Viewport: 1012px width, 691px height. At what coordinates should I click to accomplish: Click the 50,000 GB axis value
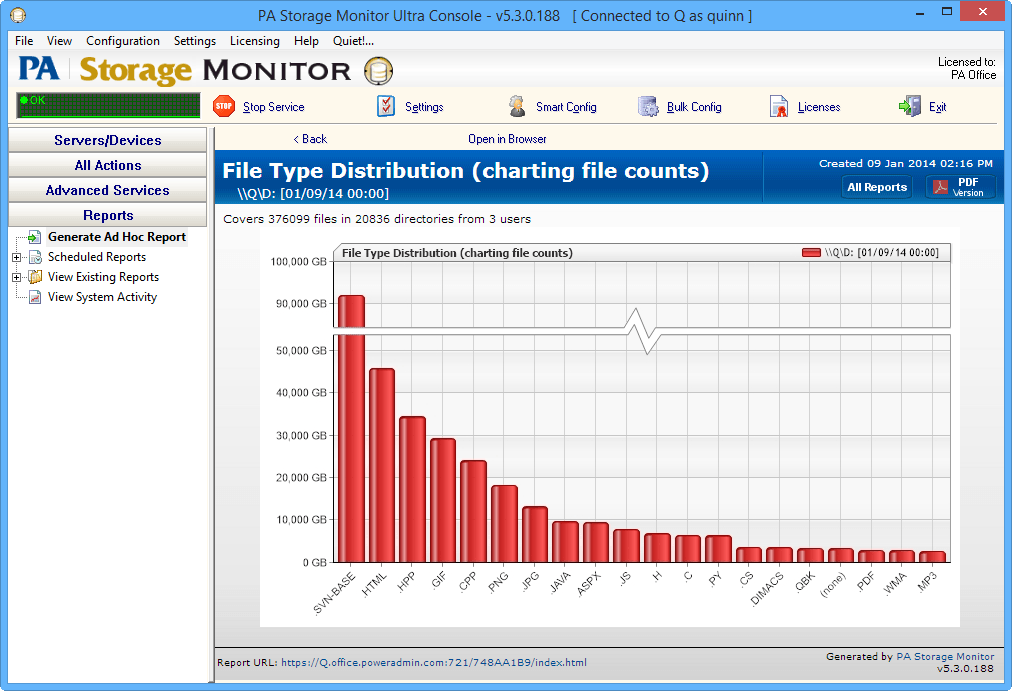[301, 351]
